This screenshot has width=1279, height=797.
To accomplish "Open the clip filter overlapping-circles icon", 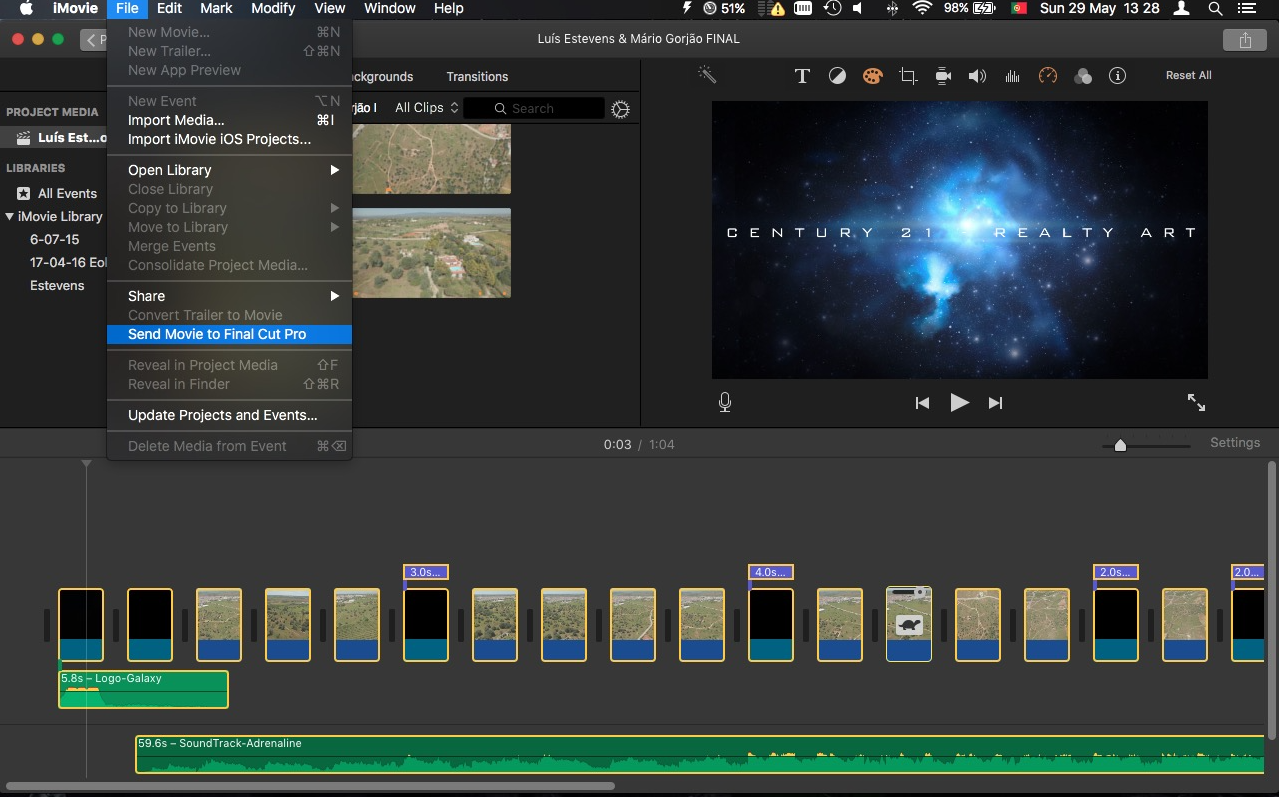I will tap(1083, 76).
